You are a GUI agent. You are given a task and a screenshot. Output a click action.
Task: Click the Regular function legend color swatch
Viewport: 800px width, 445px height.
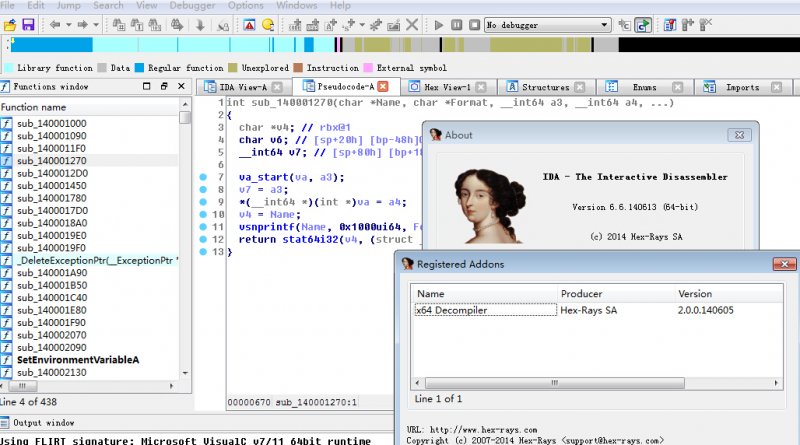click(139, 68)
